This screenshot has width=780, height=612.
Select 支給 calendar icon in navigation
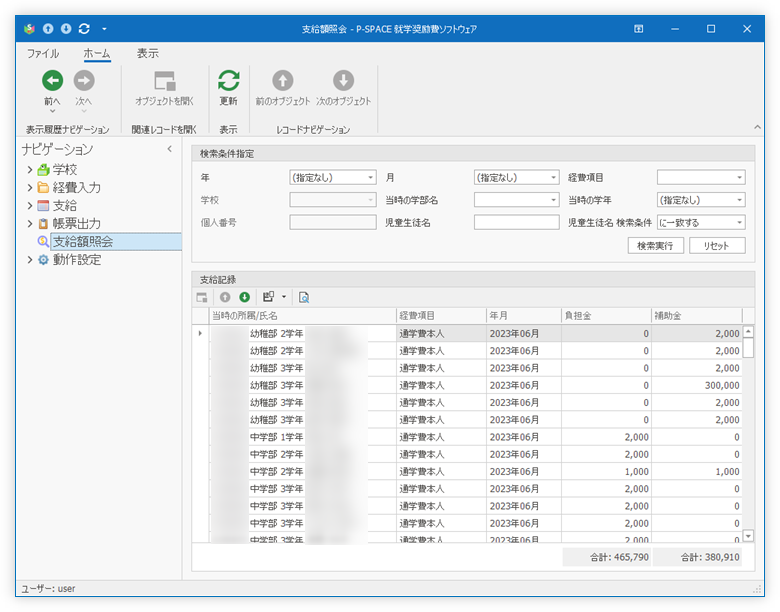point(43,205)
